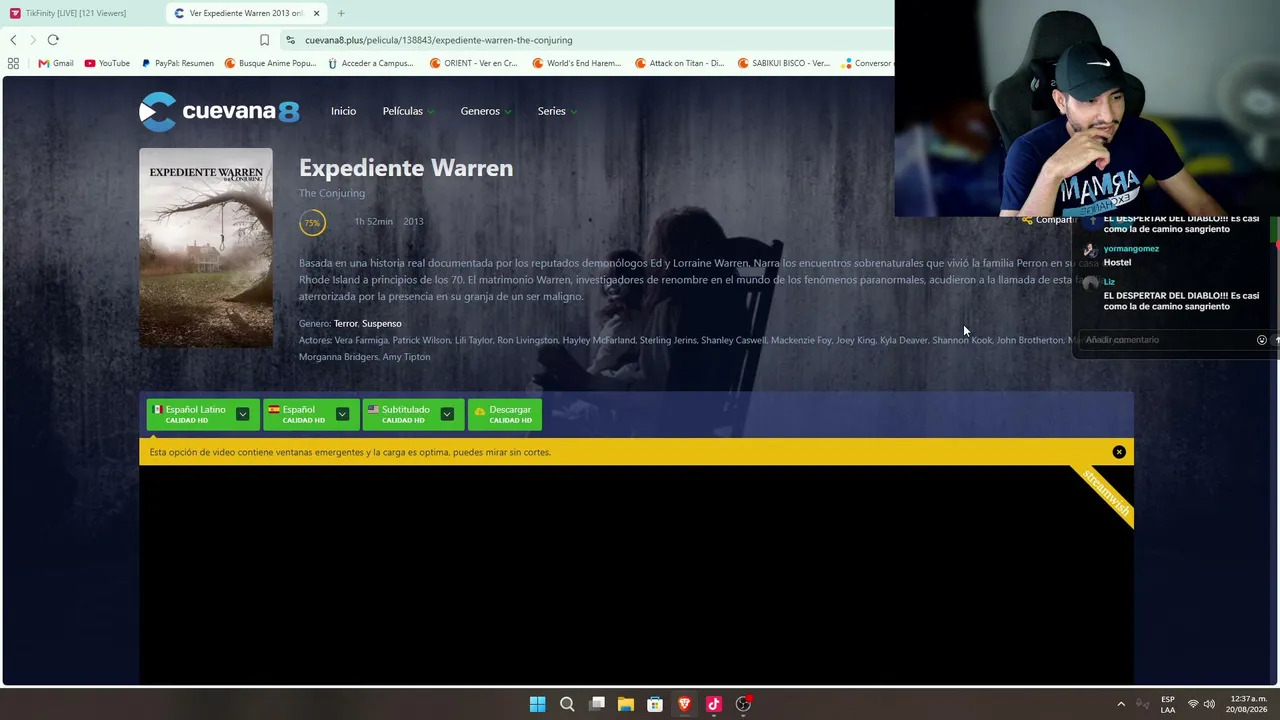Image resolution: width=1280 pixels, height=720 pixels.
Task: Click the Descargar Calidad HD button
Action: 505,414
